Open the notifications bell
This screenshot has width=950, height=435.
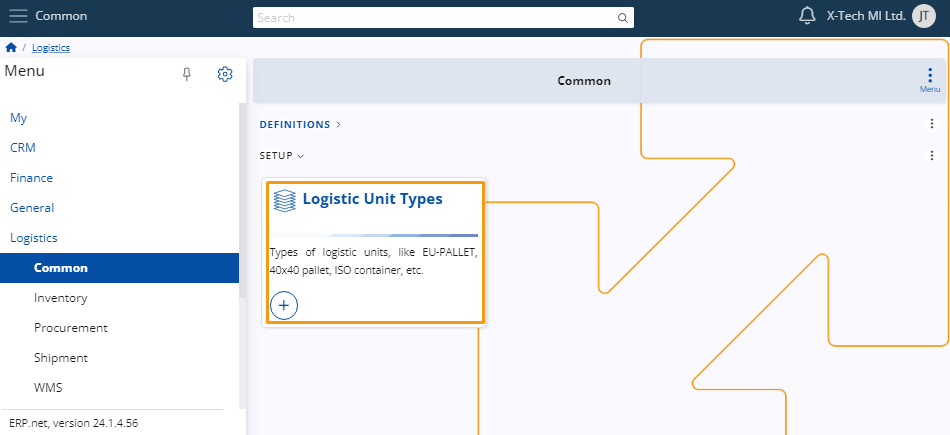(x=807, y=16)
